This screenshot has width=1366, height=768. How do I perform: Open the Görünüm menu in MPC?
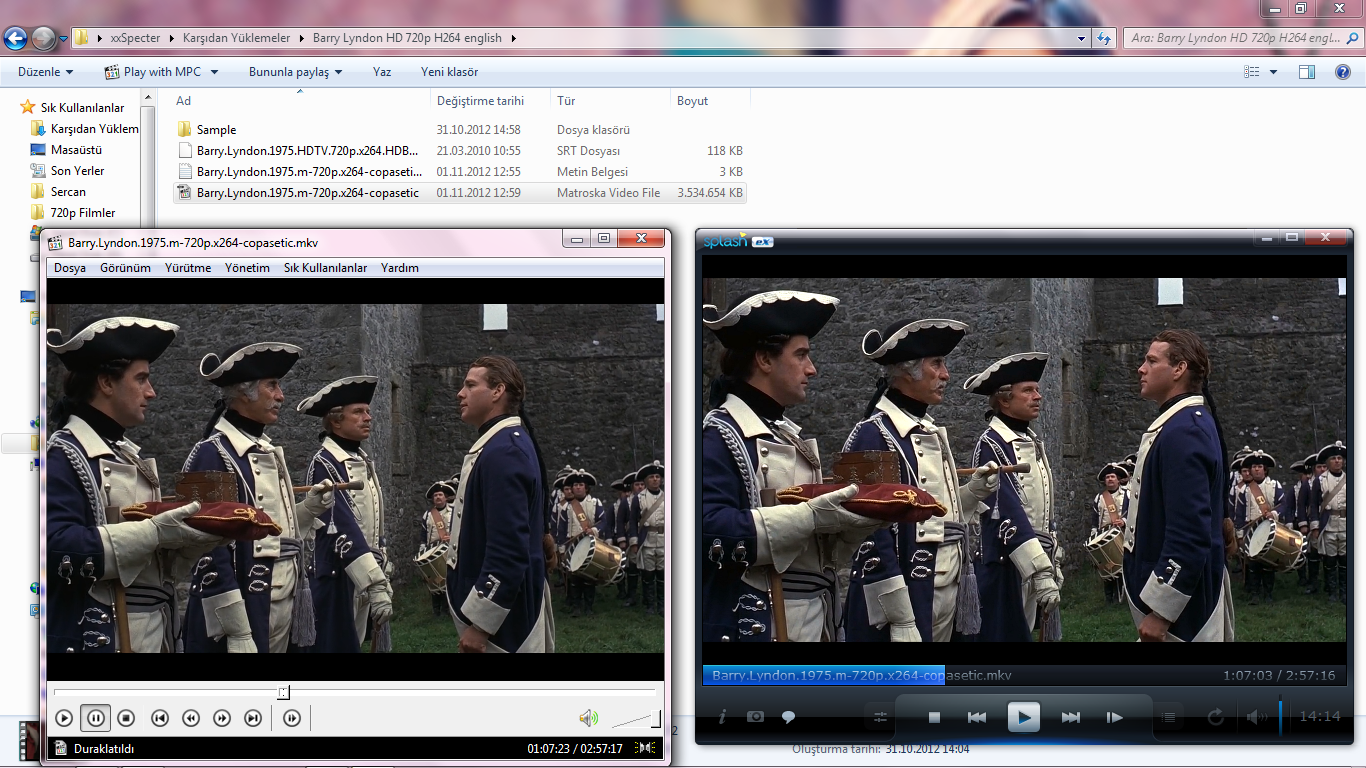point(125,268)
